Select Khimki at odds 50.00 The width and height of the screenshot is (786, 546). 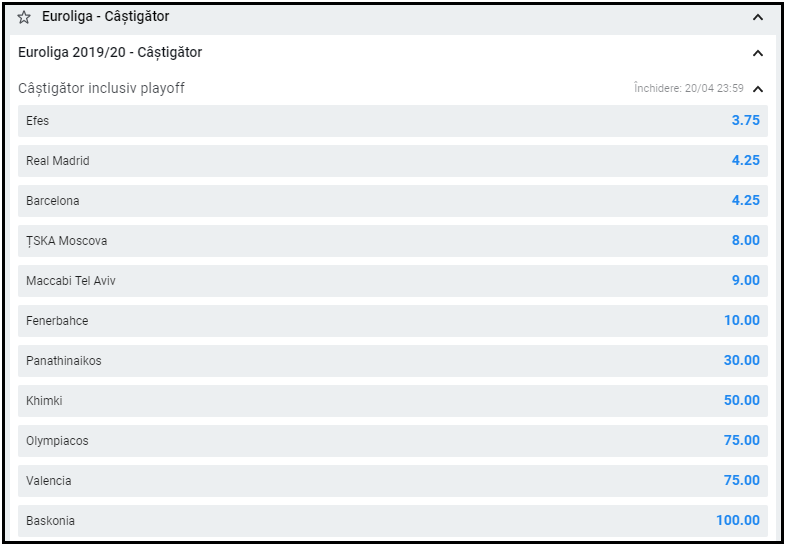(x=742, y=401)
